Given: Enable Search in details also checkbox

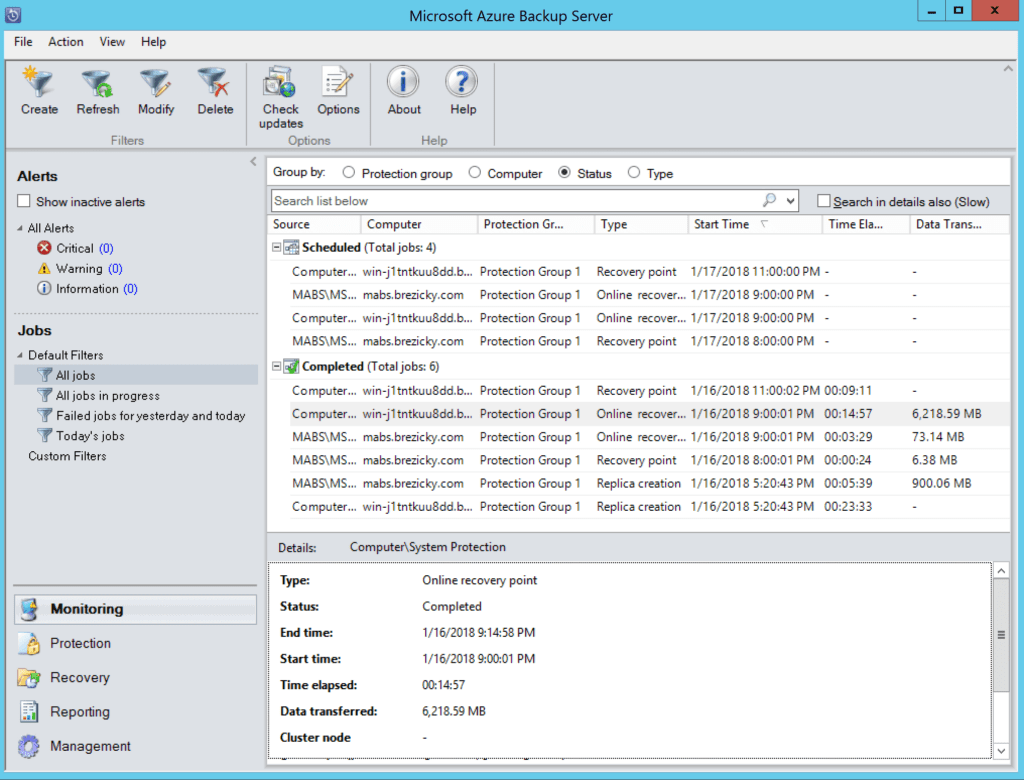Looking at the screenshot, I should point(824,201).
